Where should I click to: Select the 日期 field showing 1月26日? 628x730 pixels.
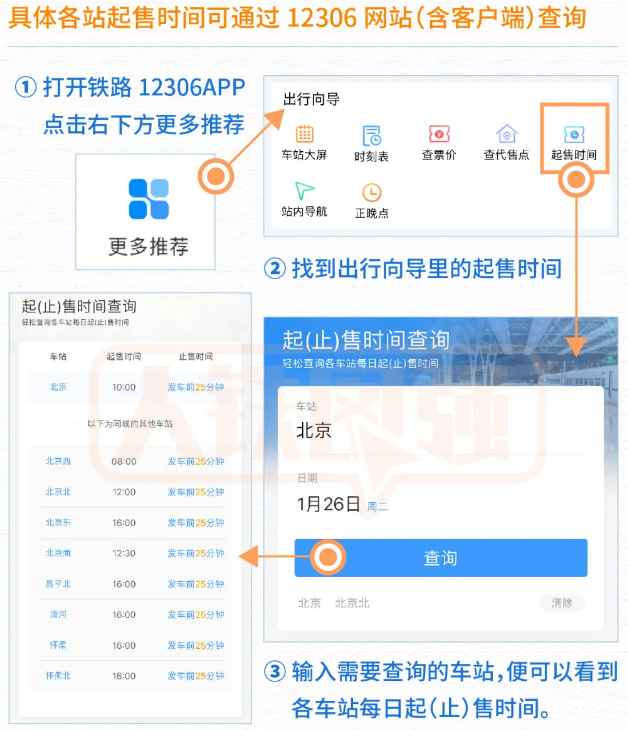coord(441,496)
